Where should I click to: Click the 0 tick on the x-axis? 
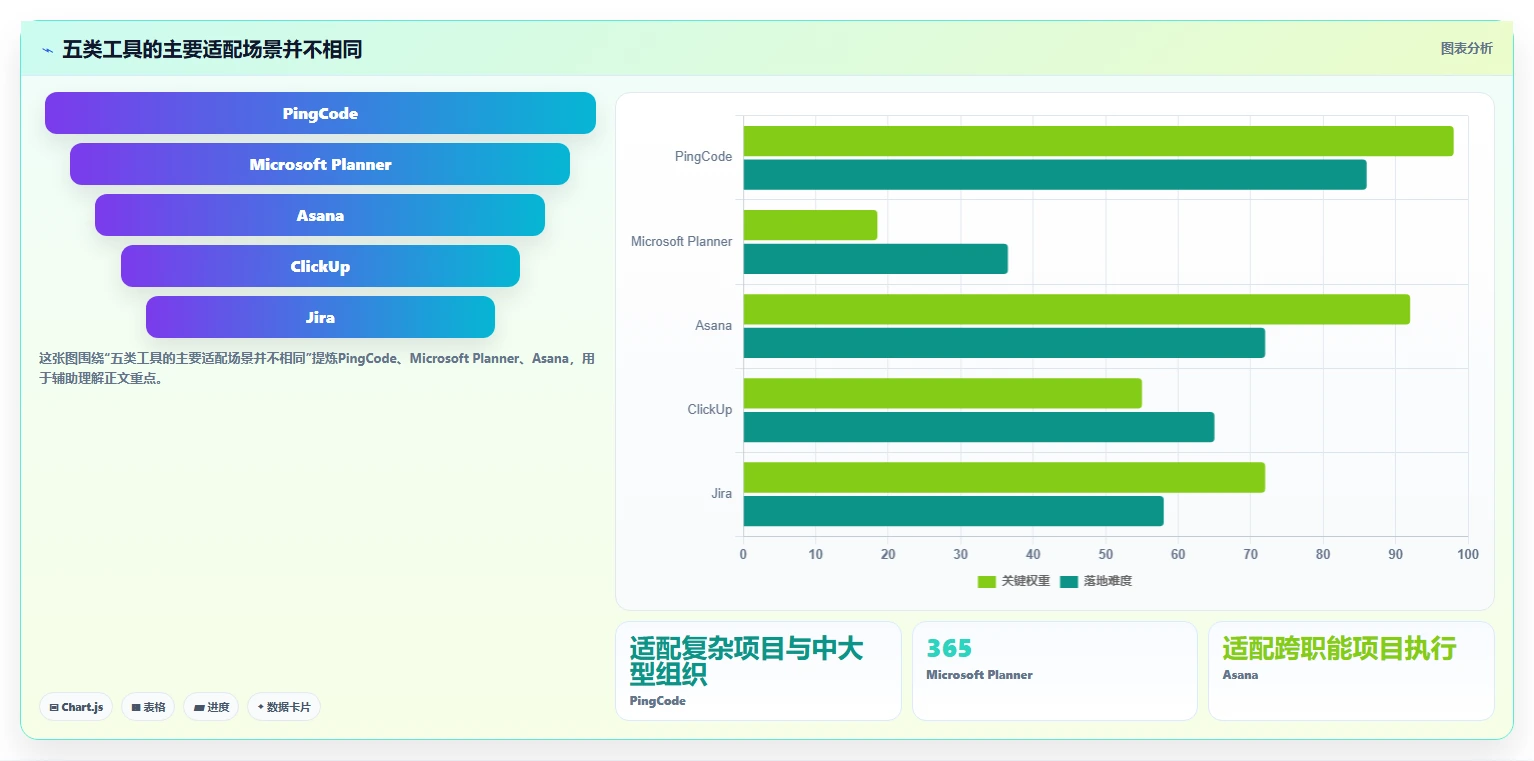click(x=743, y=554)
